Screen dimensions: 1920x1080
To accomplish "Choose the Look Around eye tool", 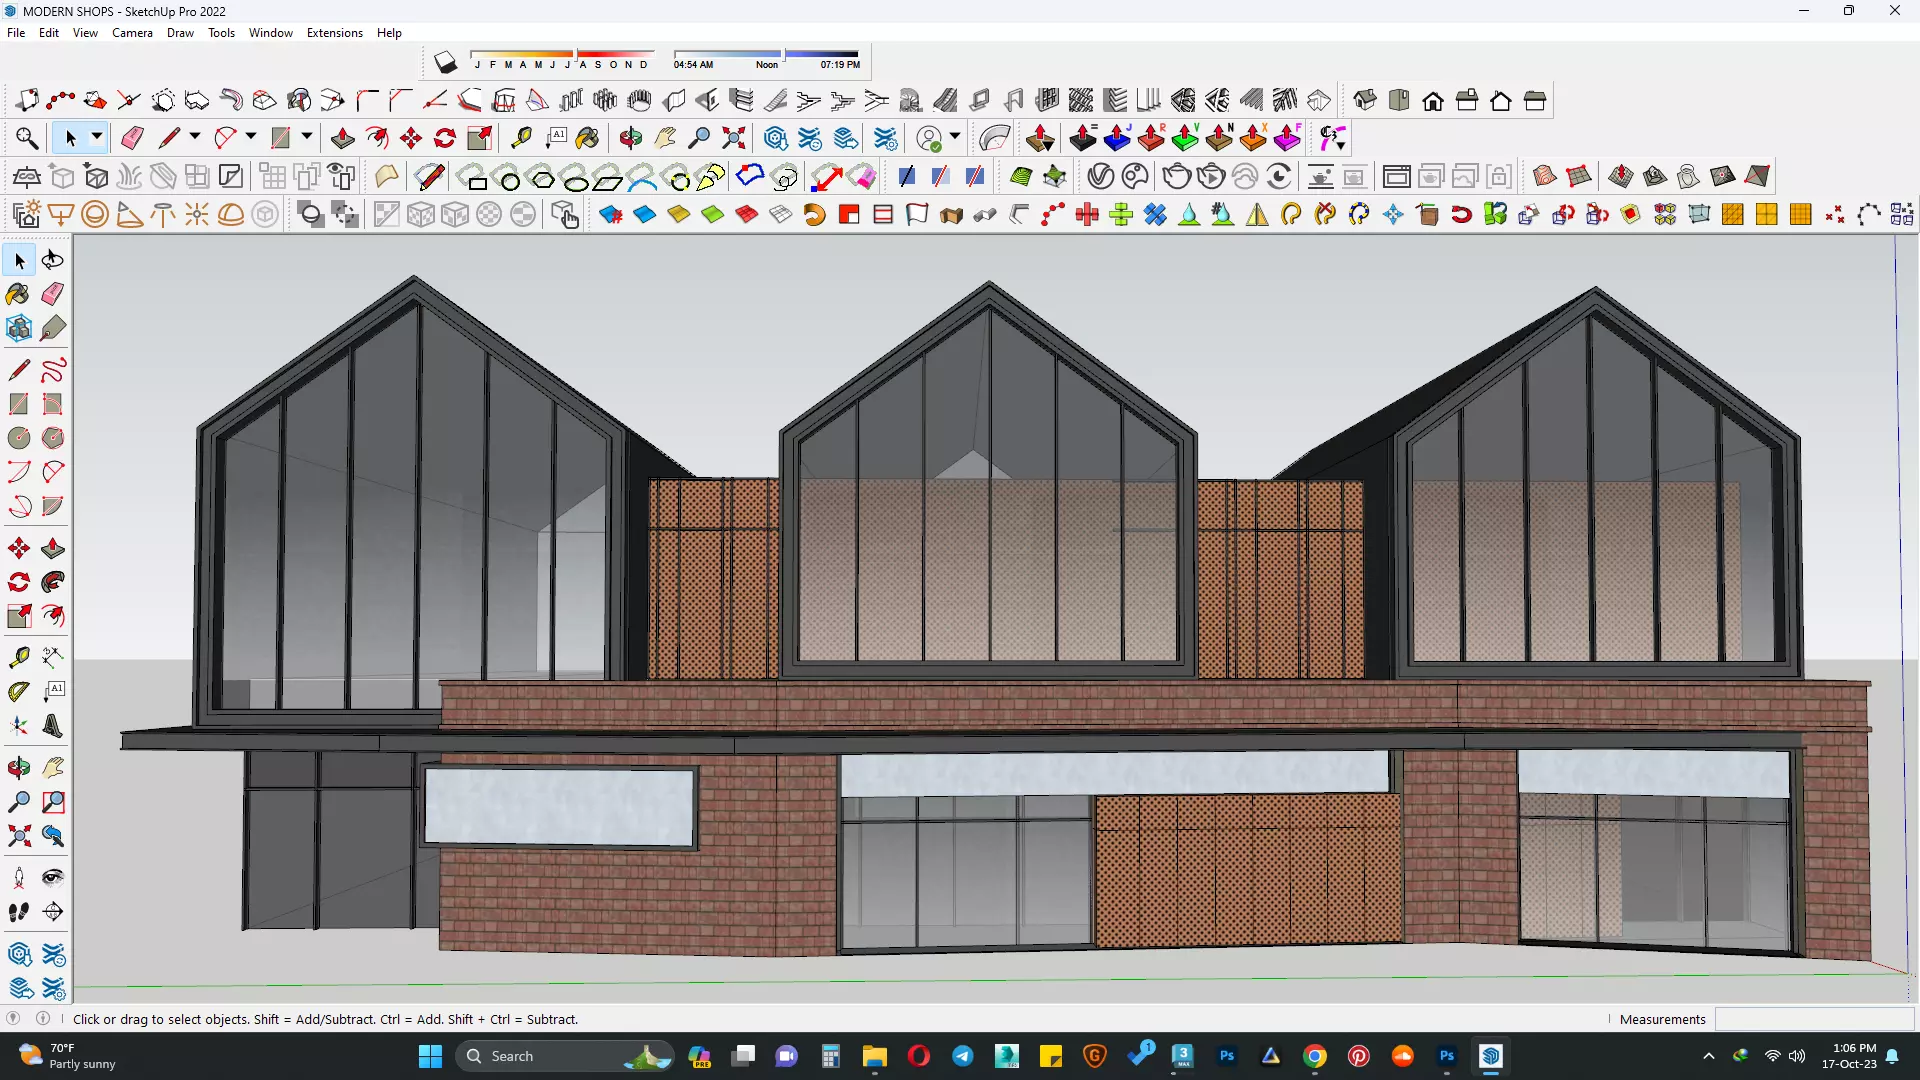I will pyautogui.click(x=53, y=878).
